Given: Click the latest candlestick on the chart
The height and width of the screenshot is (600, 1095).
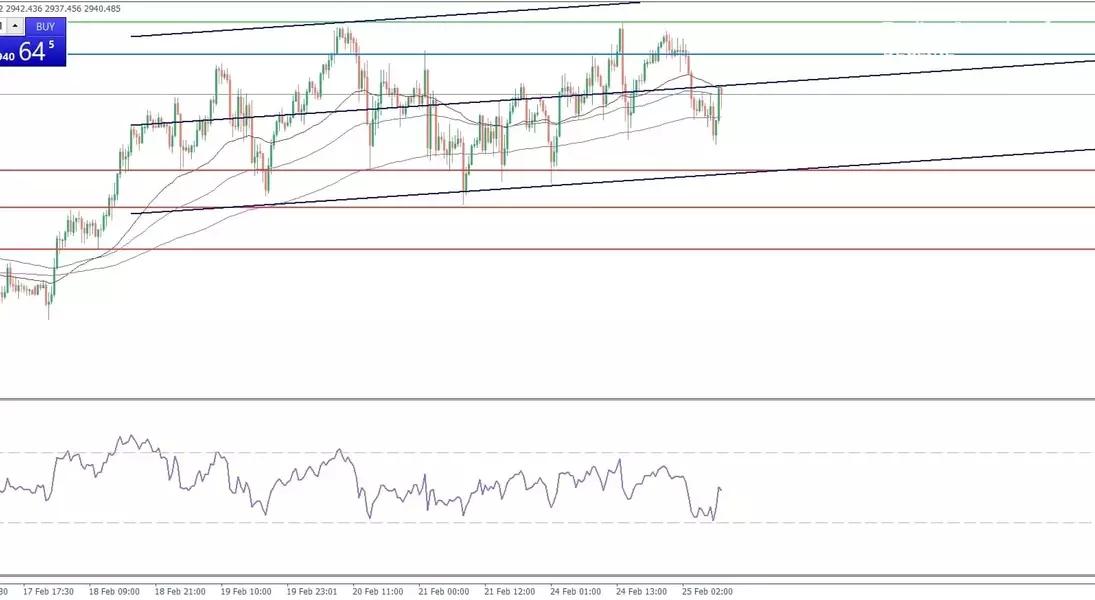Looking at the screenshot, I should tap(720, 100).
